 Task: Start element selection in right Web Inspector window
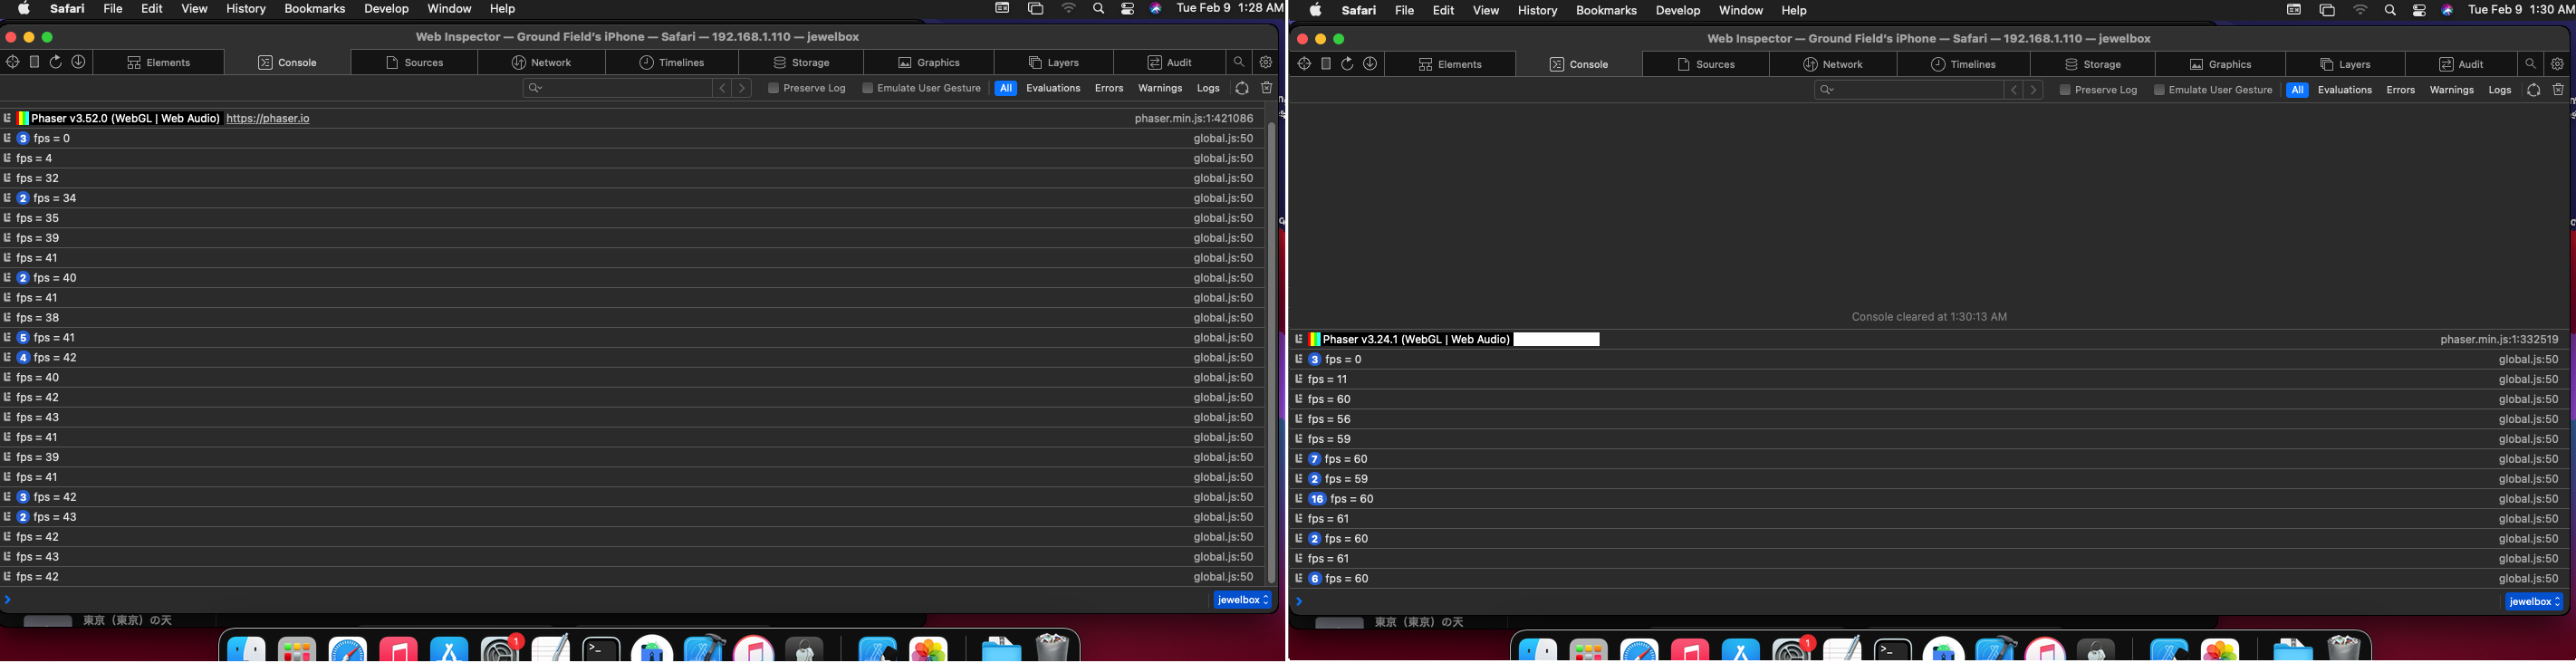pyautogui.click(x=1304, y=64)
